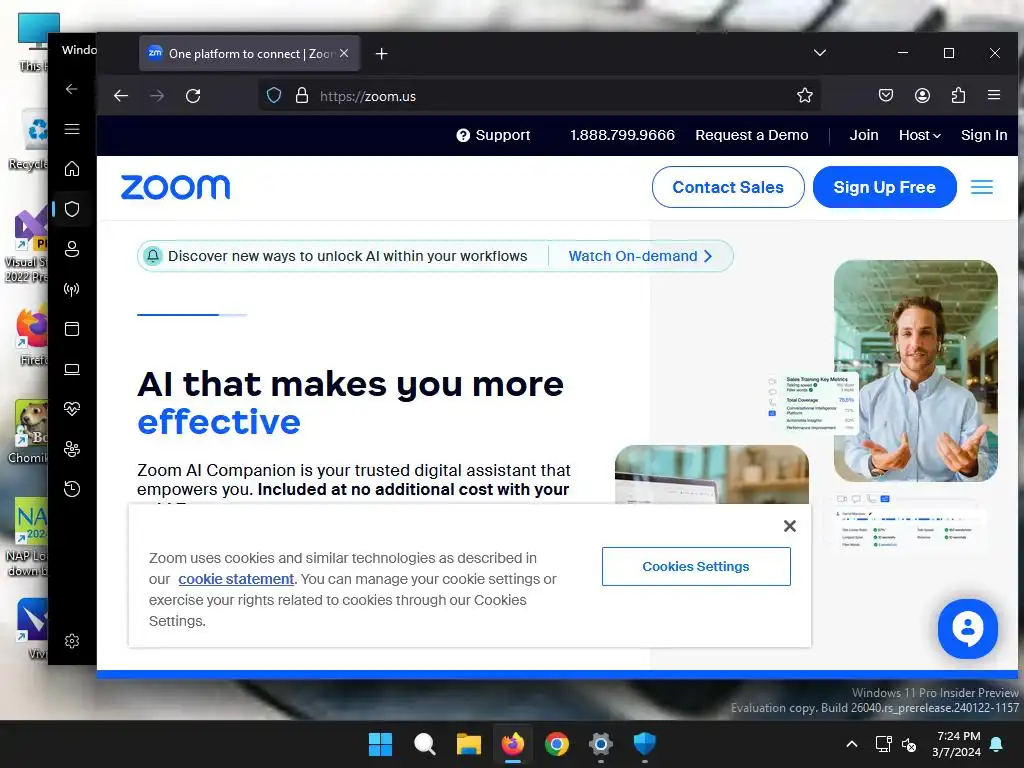
Task: Click back arrow in Windows Security window
Action: tap(72, 89)
